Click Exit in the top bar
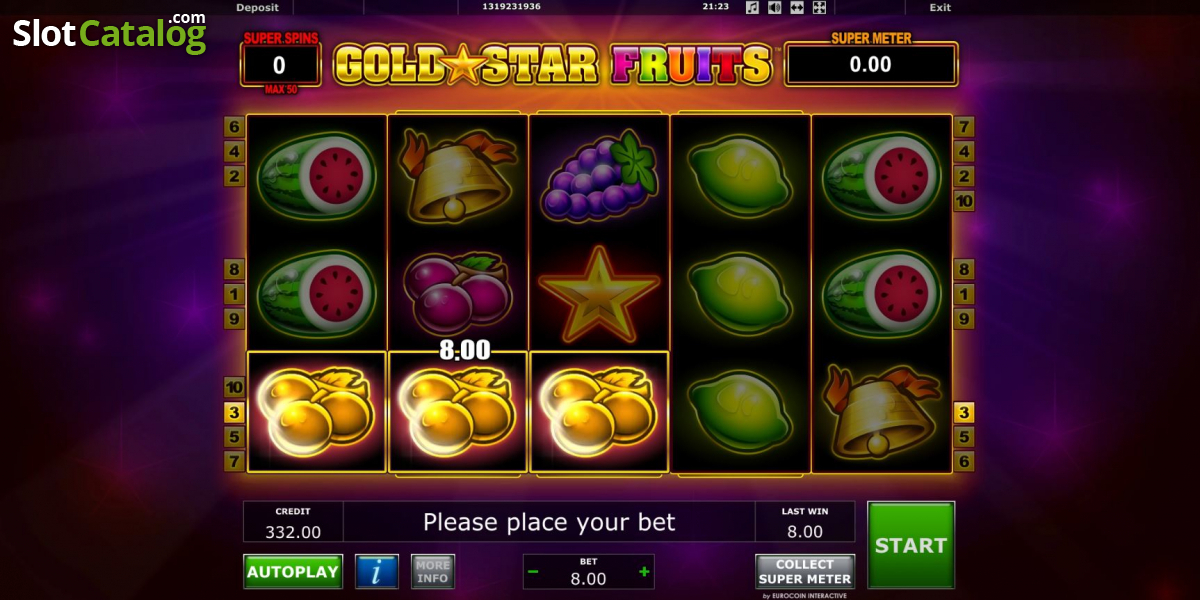The height and width of the screenshot is (600, 1200). tap(940, 7)
